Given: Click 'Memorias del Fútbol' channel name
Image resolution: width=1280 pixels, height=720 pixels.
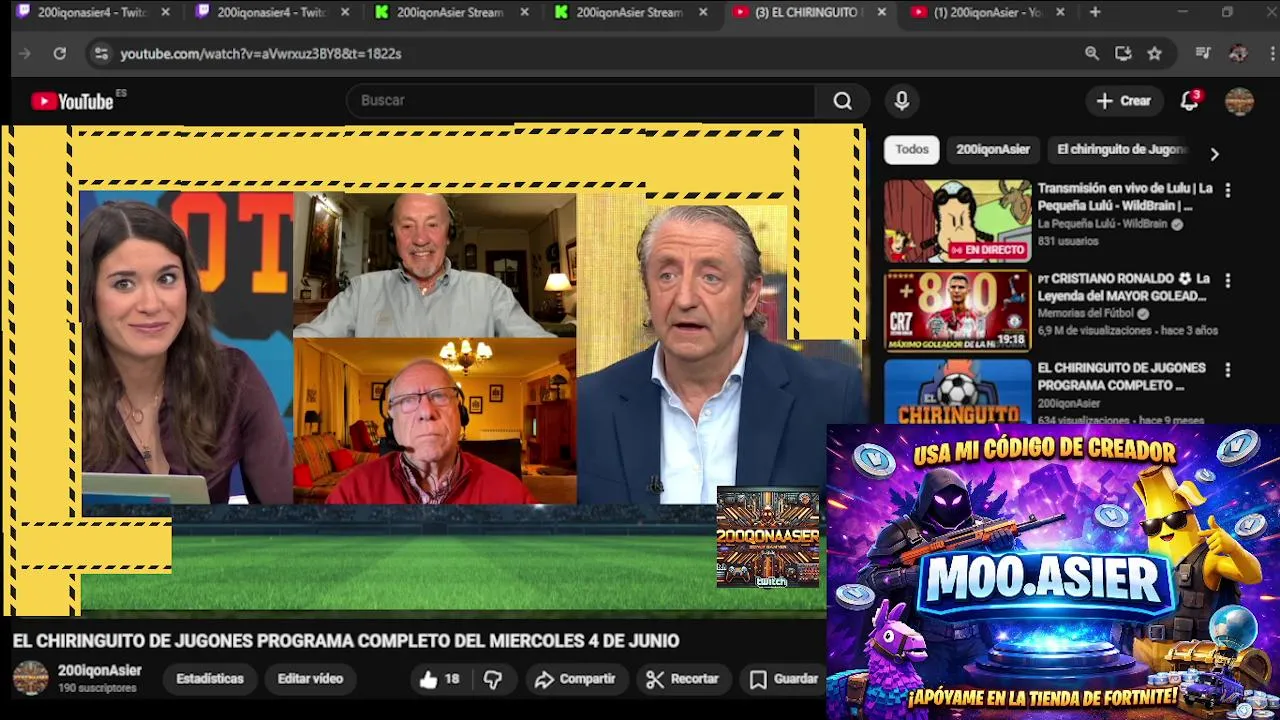Looking at the screenshot, I should coord(1085,313).
